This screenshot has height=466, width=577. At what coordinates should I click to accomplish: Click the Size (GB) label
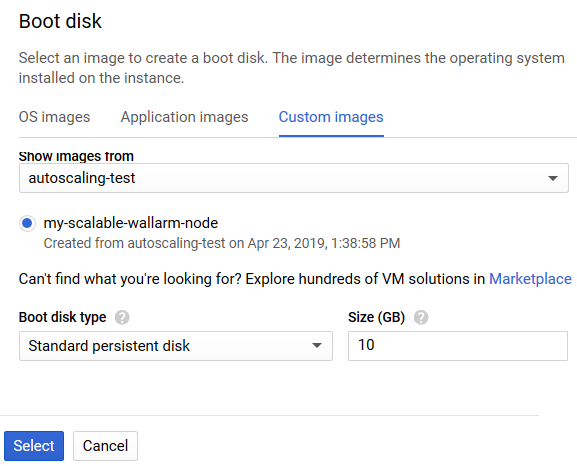(376, 317)
